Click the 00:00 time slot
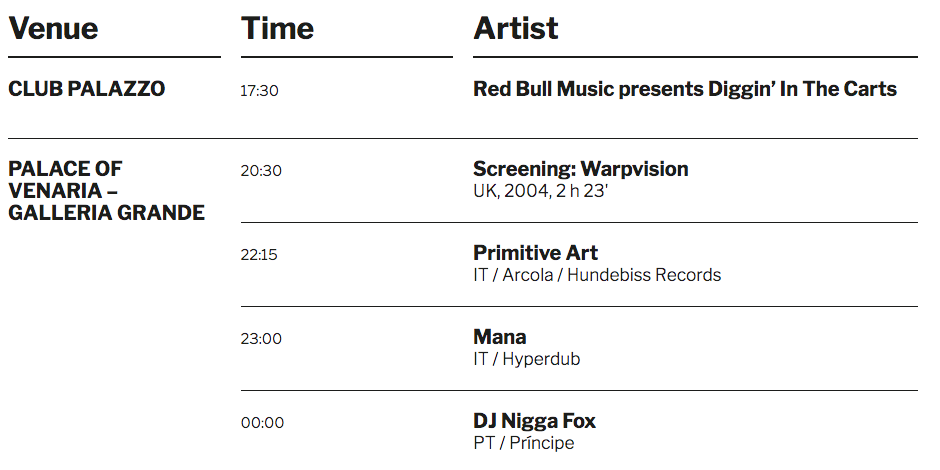 coord(262,423)
